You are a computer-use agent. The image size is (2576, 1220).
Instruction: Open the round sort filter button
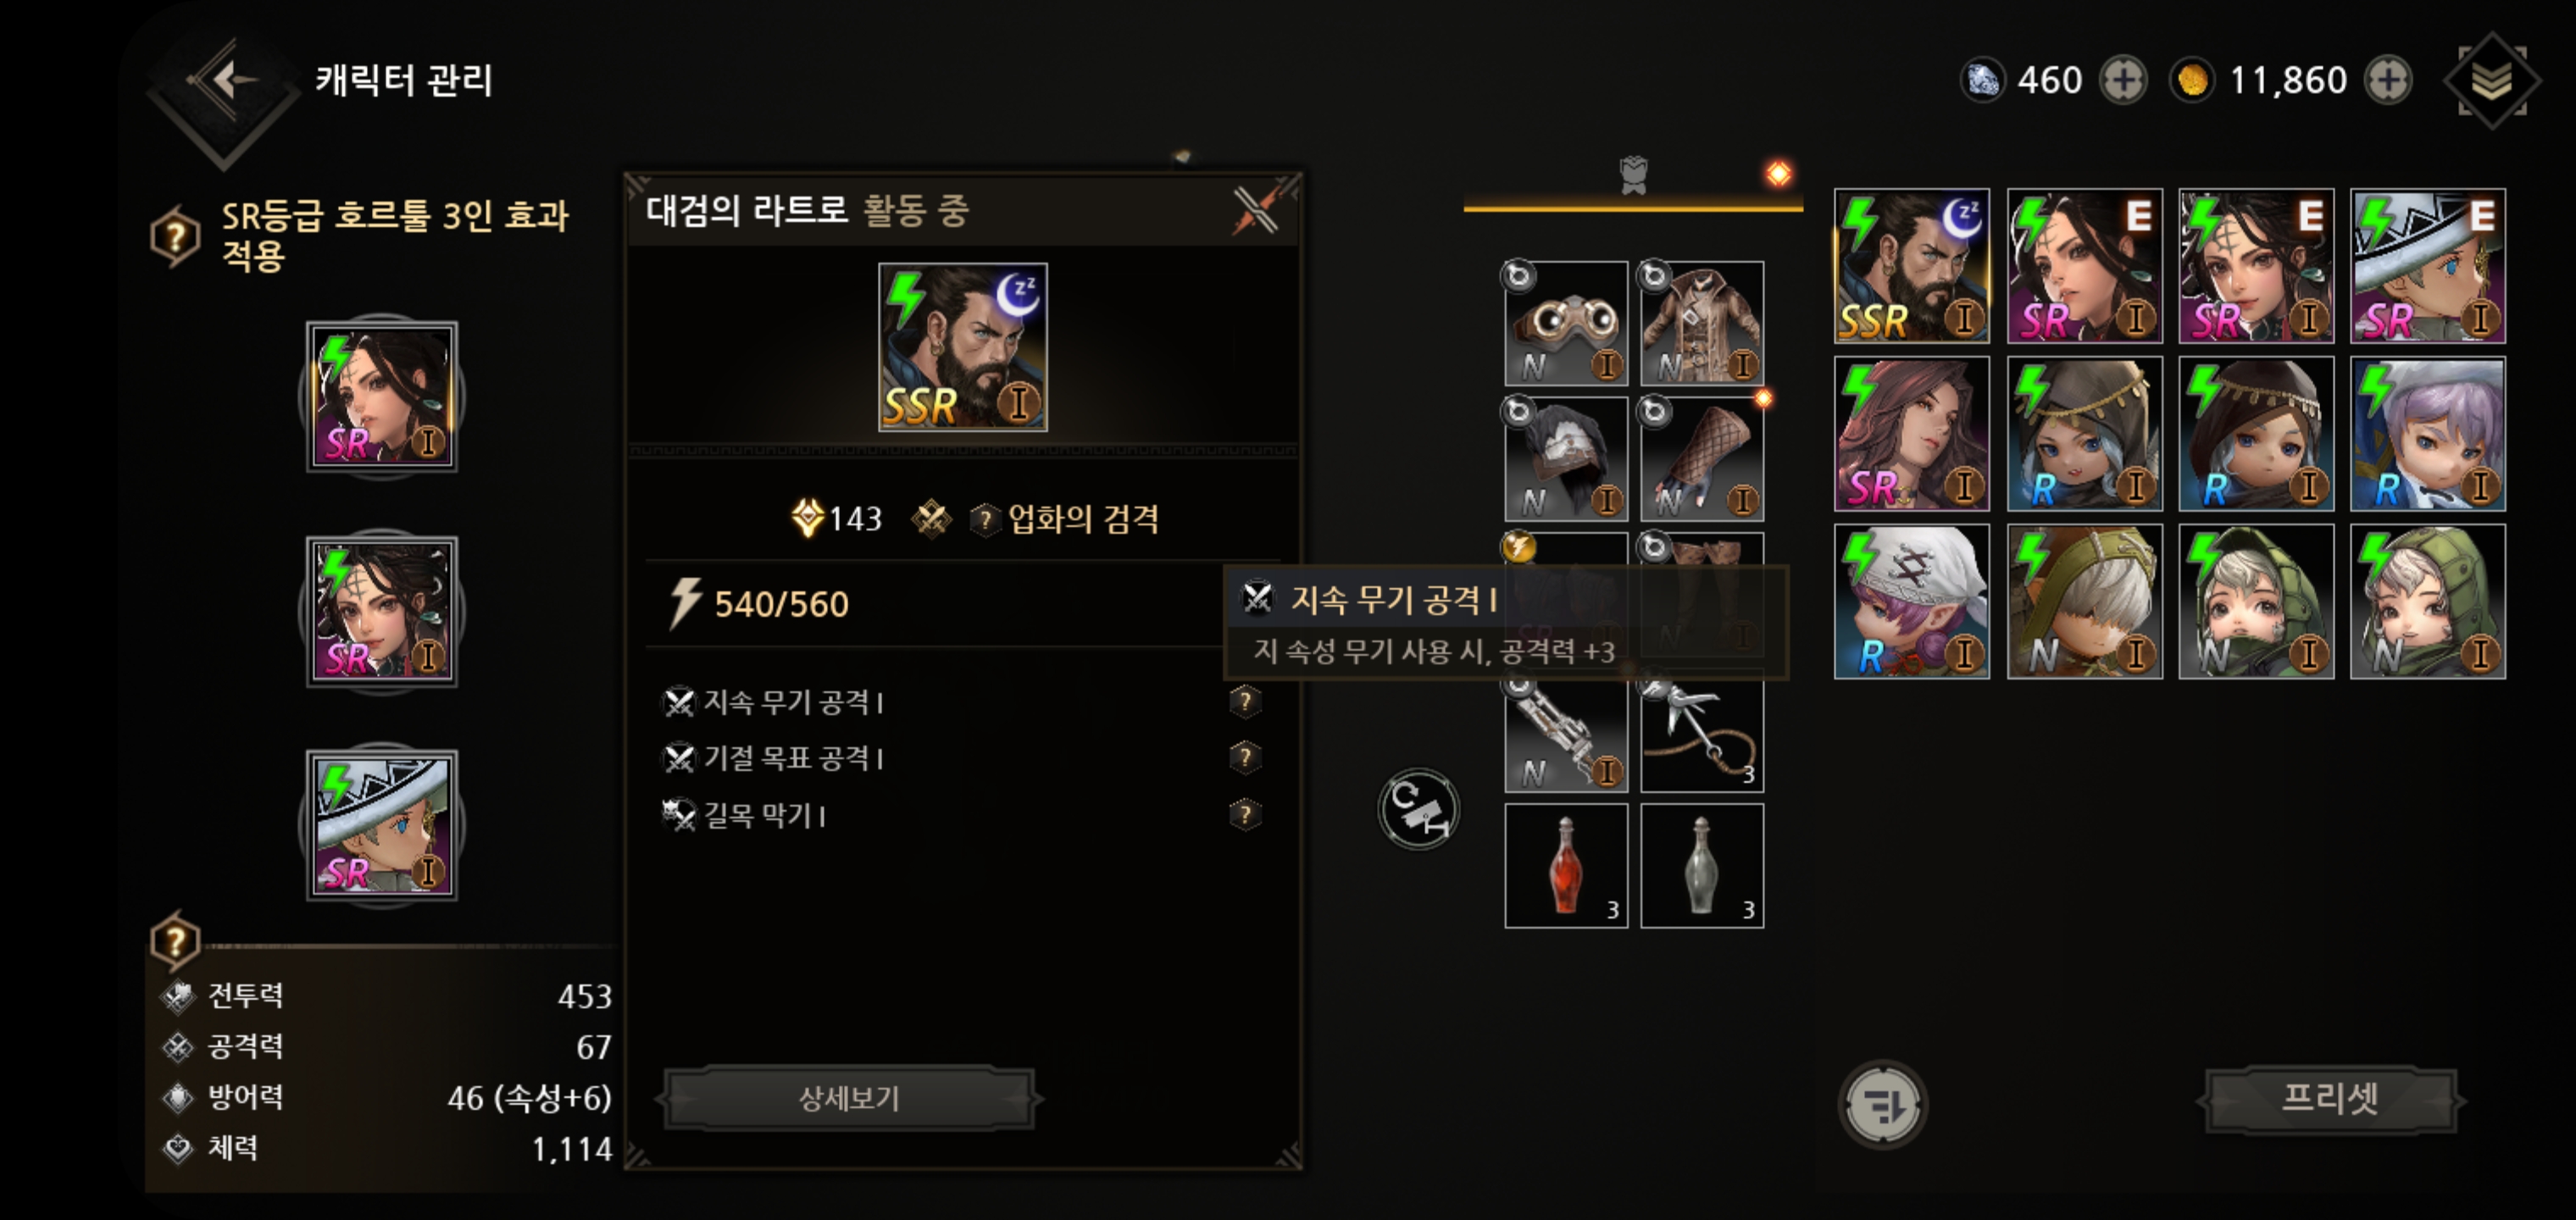(1882, 1105)
